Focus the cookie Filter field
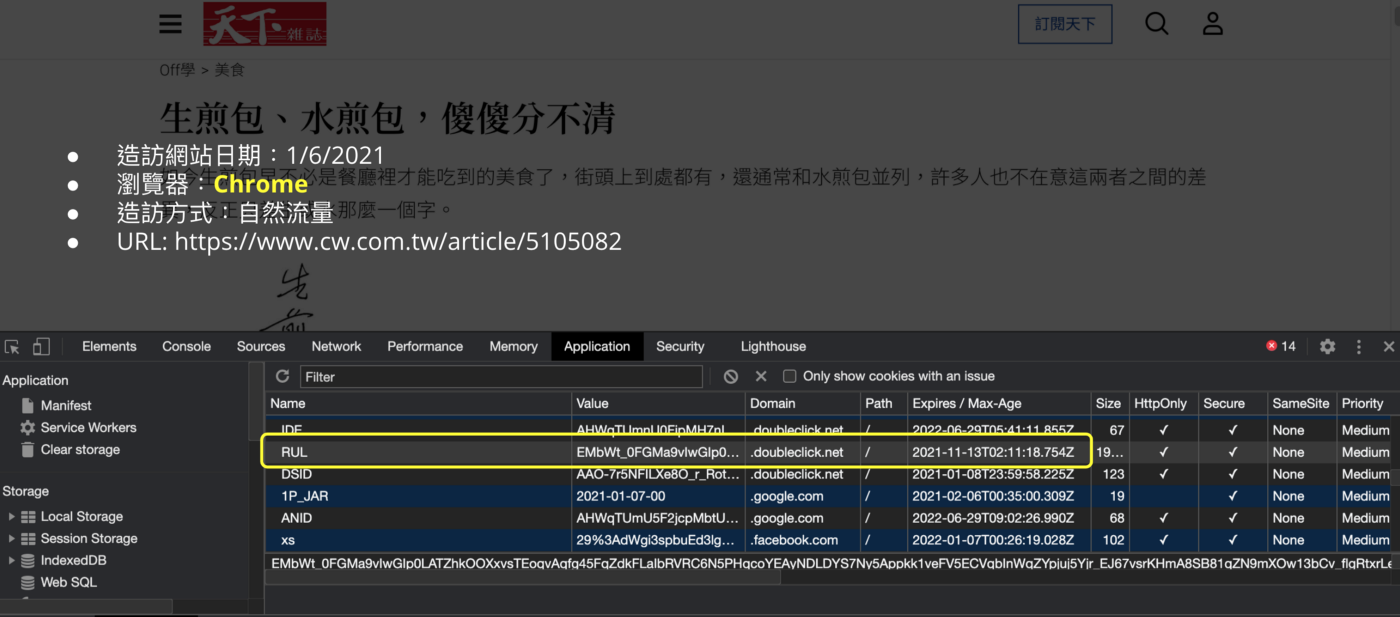The height and width of the screenshot is (617, 1400). click(501, 377)
